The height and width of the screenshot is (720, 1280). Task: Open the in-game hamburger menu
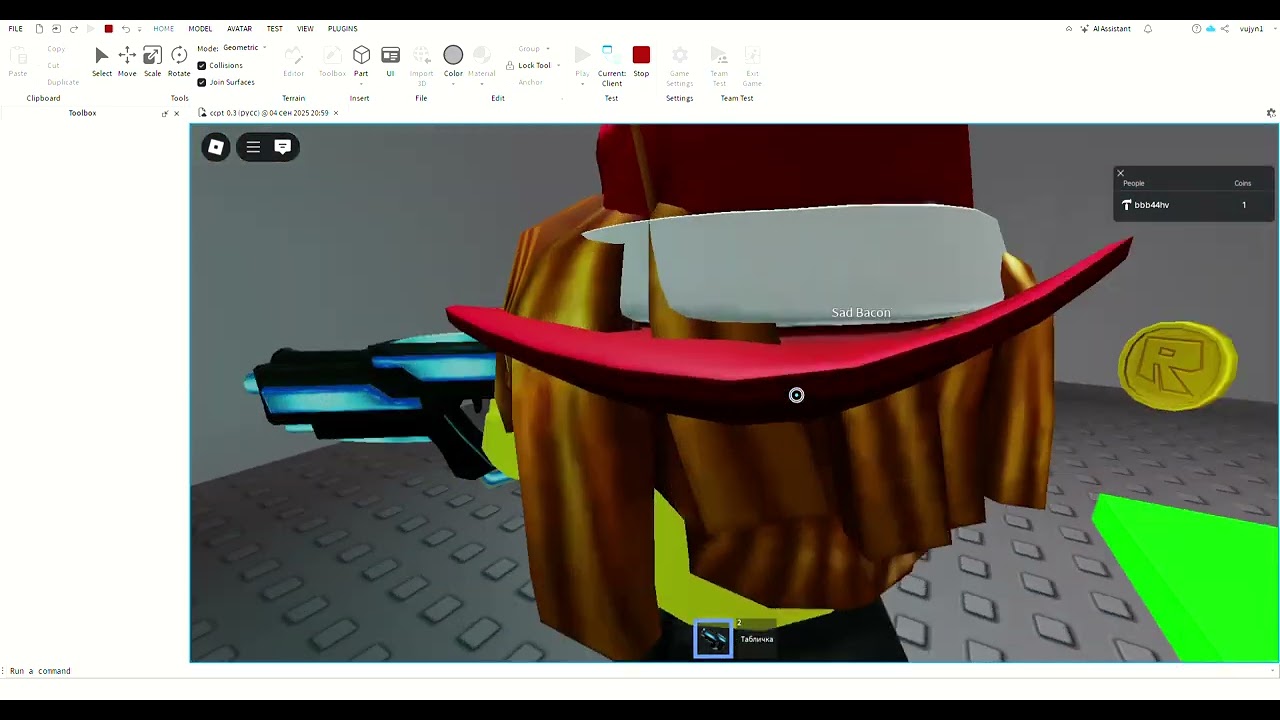pyautogui.click(x=253, y=147)
